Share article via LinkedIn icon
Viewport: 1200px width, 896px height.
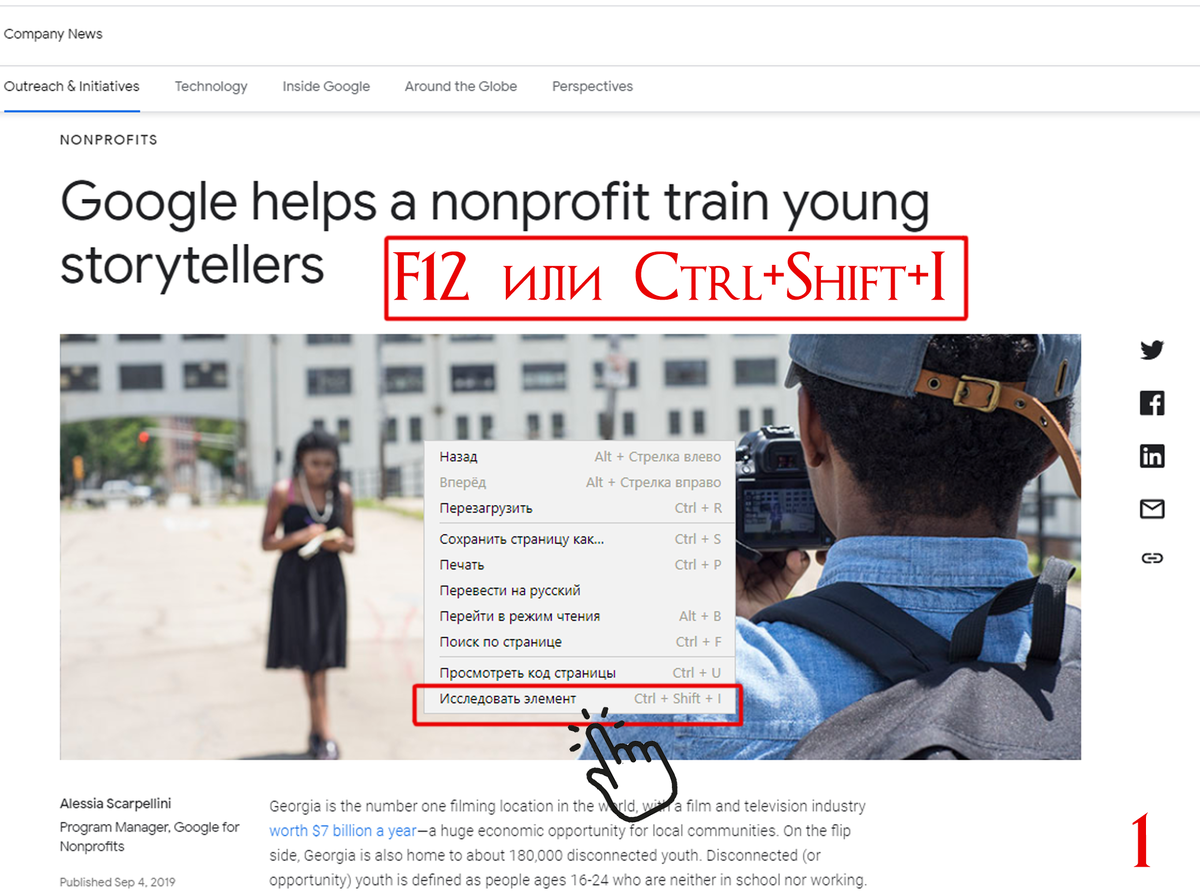(x=1152, y=456)
